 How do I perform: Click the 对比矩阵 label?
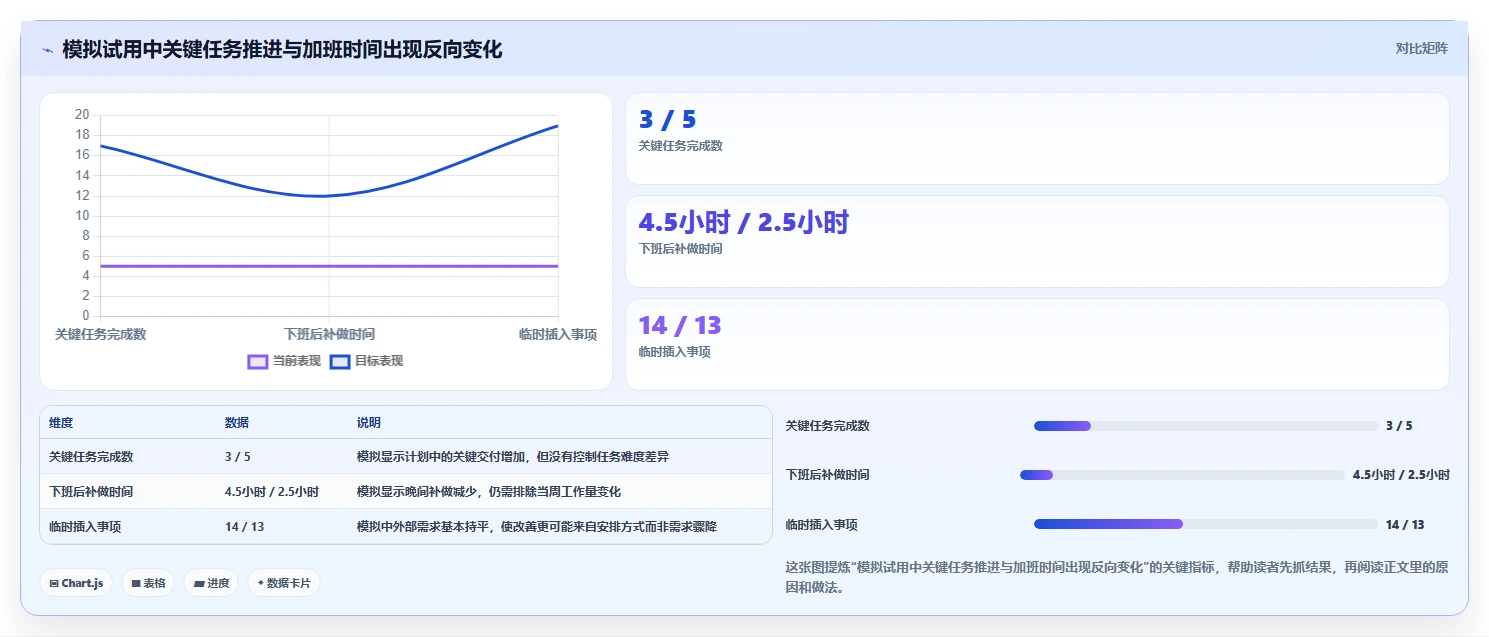coord(1421,48)
